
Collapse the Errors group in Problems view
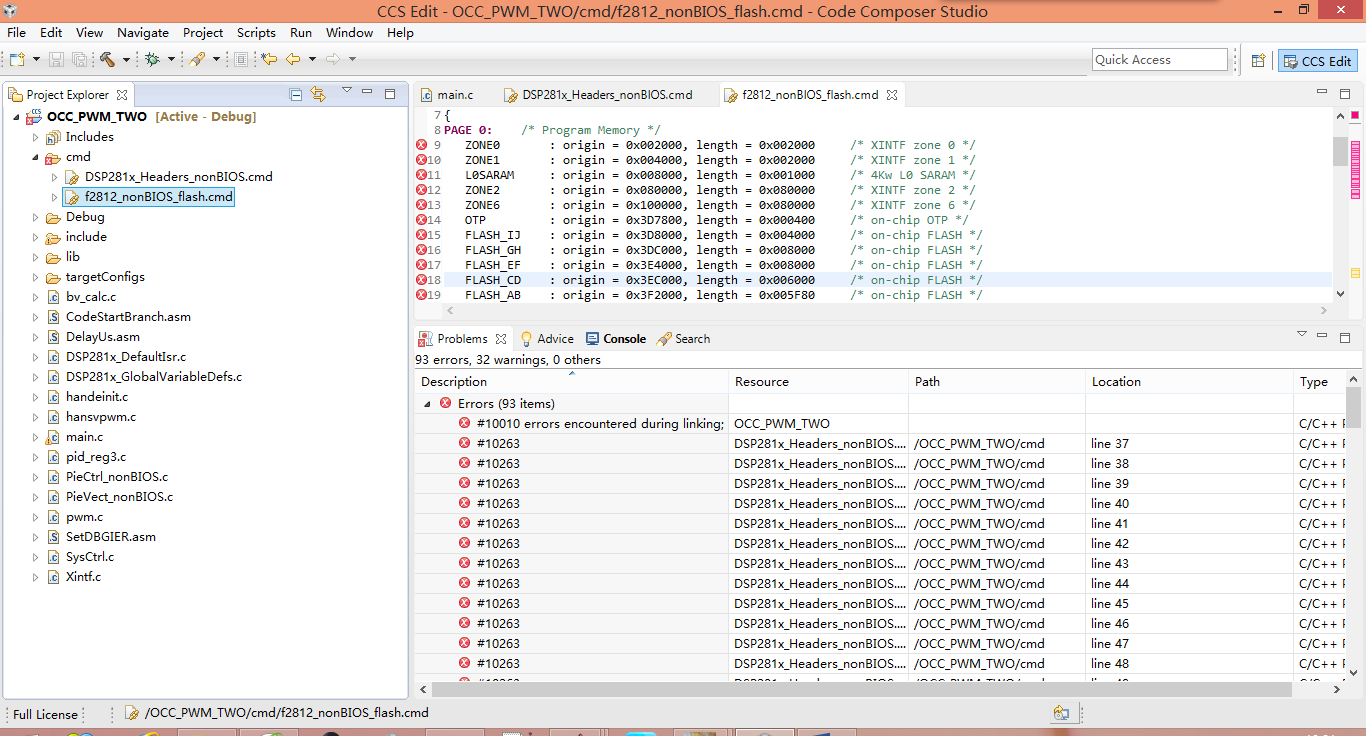[x=428, y=403]
